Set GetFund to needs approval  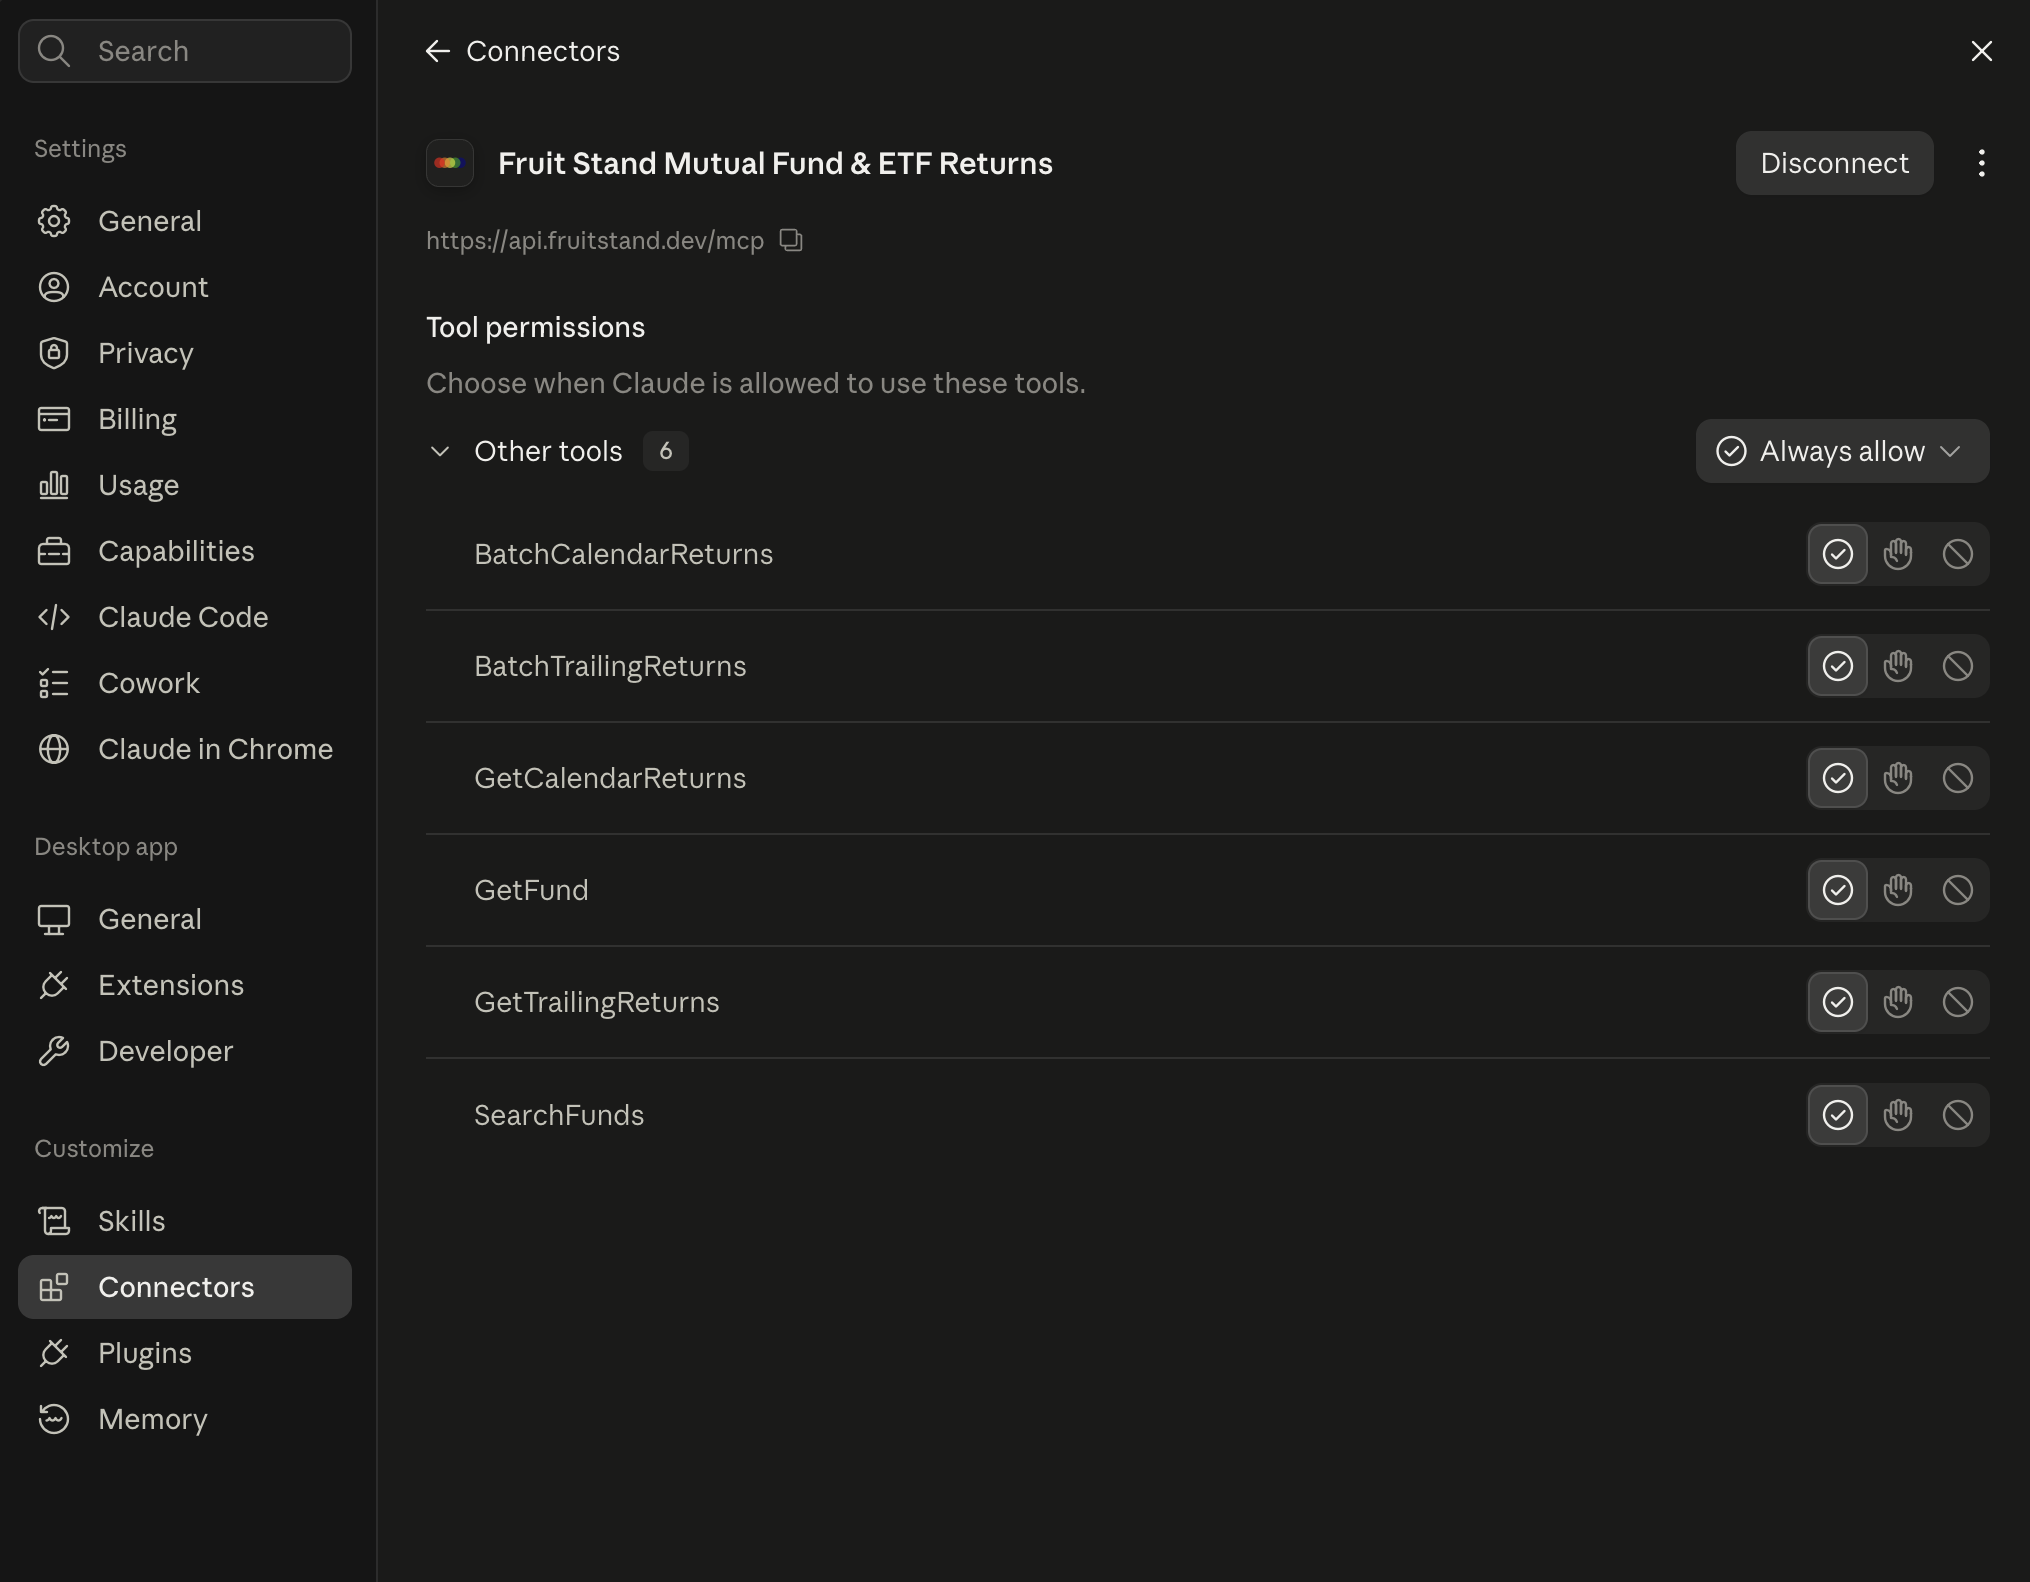coord(1897,890)
